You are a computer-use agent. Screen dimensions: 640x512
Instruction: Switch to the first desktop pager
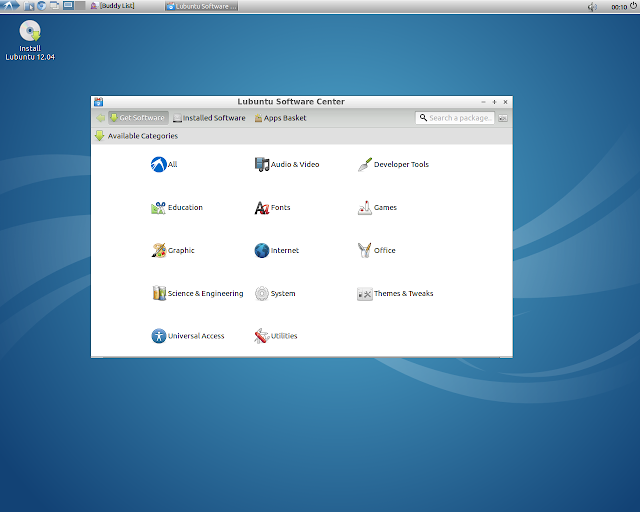[x=69, y=6]
